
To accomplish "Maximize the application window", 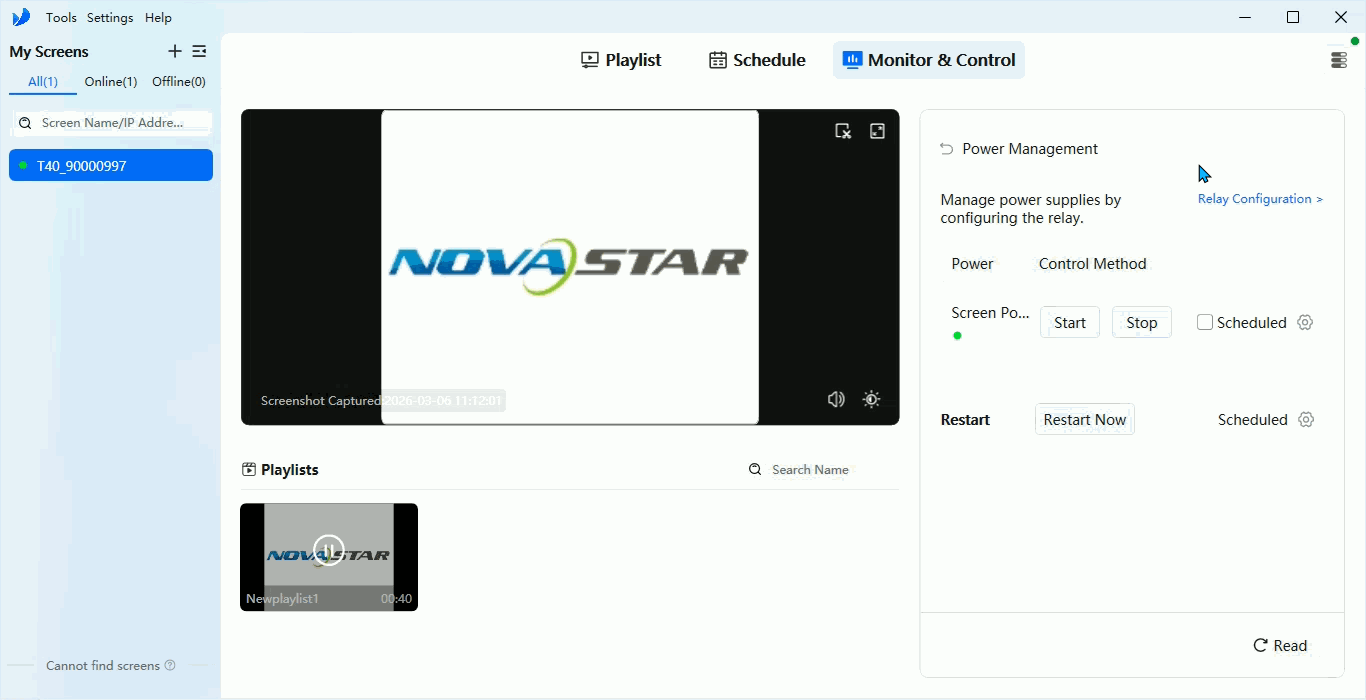I will pyautogui.click(x=1293, y=17).
